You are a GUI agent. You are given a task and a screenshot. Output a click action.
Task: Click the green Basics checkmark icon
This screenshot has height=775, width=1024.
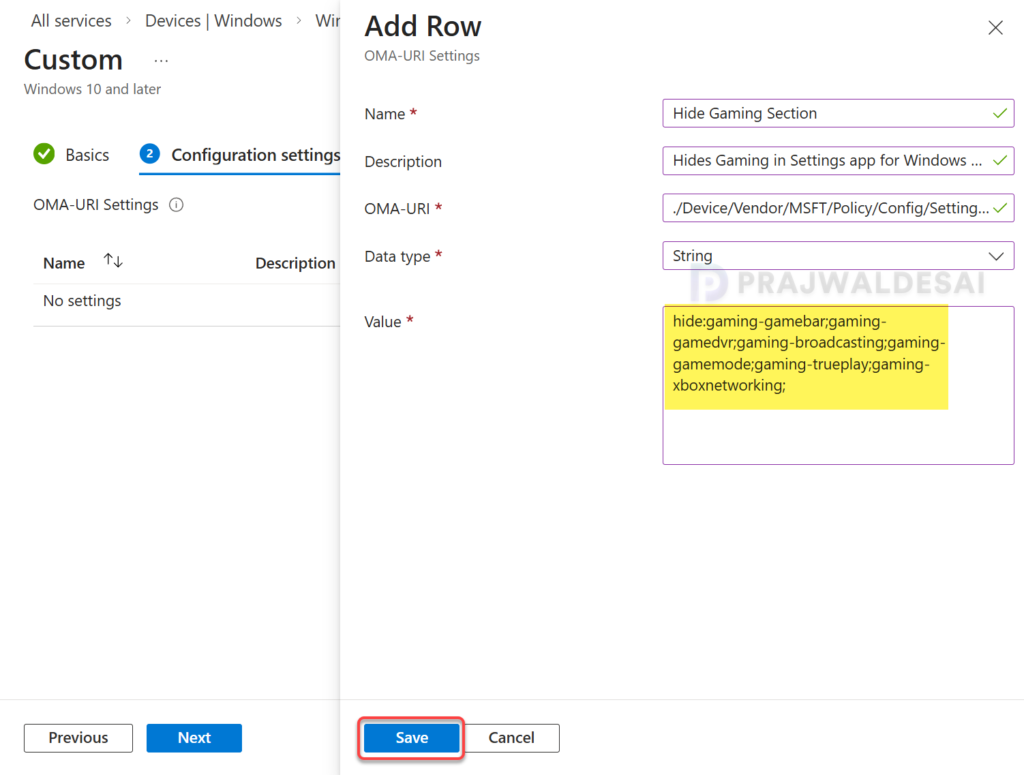click(x=44, y=154)
